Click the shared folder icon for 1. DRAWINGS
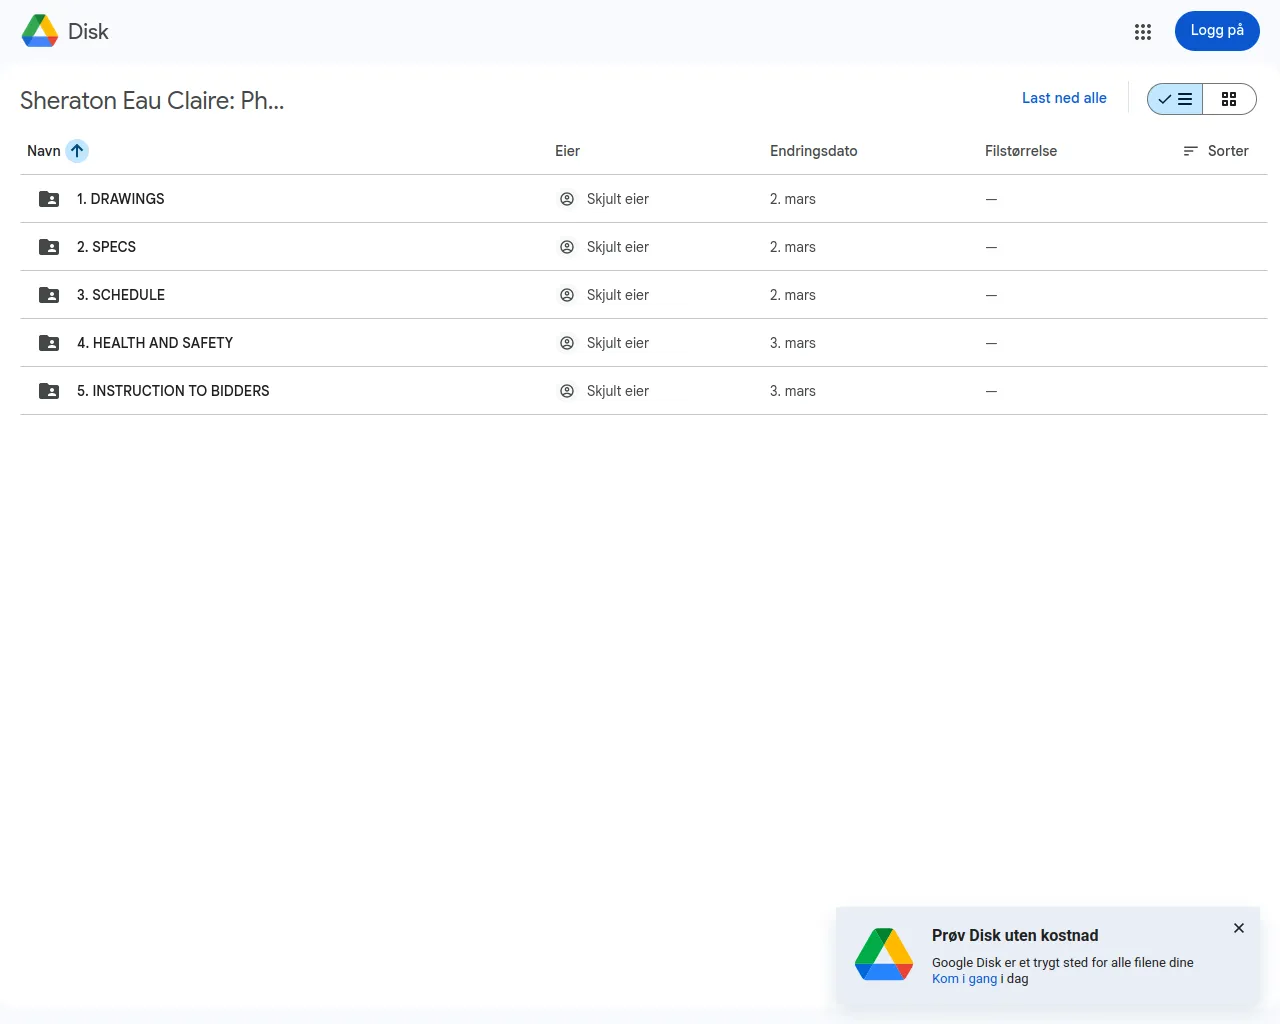This screenshot has height=1024, width=1280. pos(49,199)
